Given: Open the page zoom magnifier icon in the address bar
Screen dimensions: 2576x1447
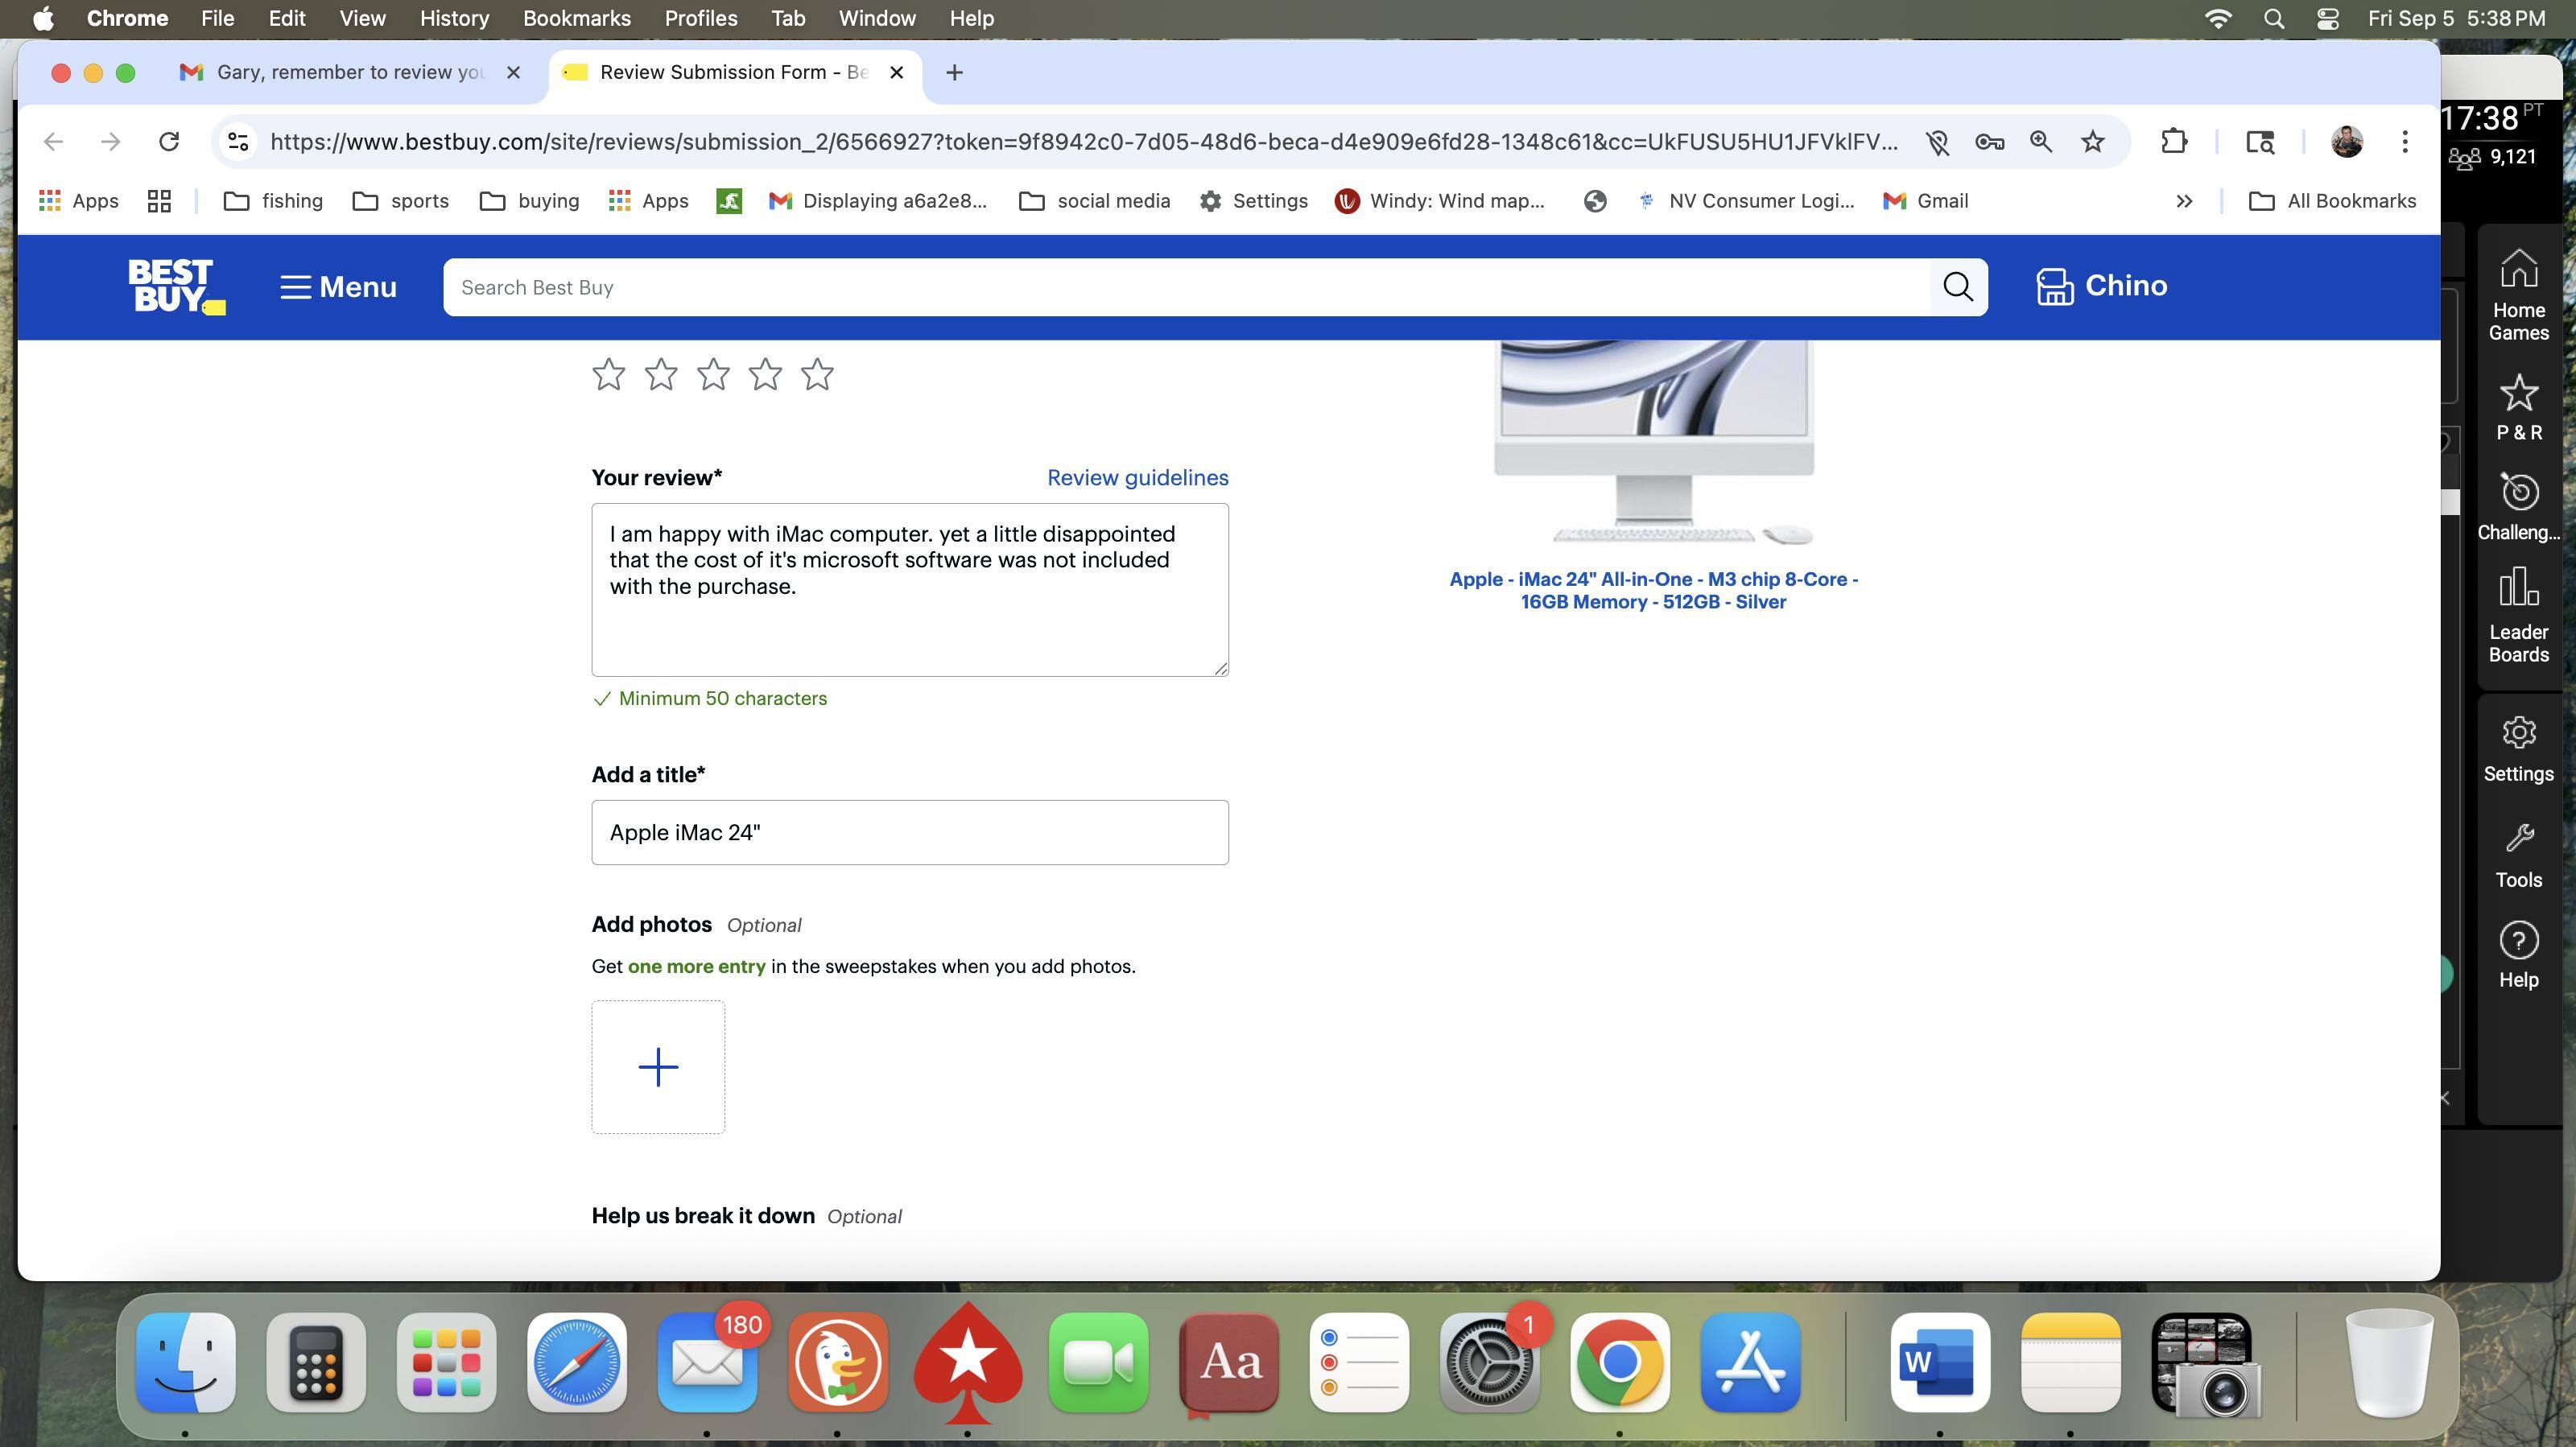Looking at the screenshot, I should click(2040, 142).
